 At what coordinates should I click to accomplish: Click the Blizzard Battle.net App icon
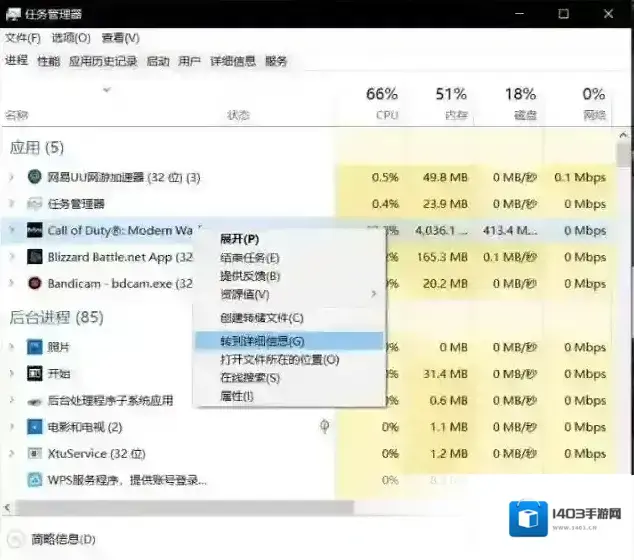point(34,257)
